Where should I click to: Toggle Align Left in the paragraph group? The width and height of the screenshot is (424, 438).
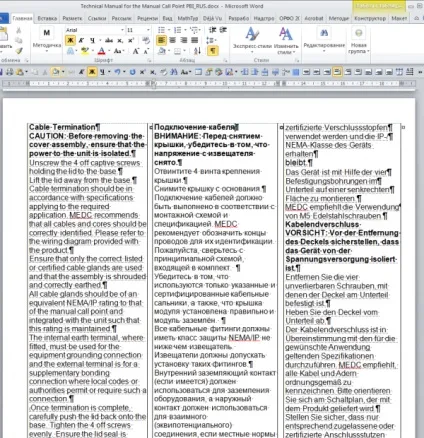pos(161,40)
